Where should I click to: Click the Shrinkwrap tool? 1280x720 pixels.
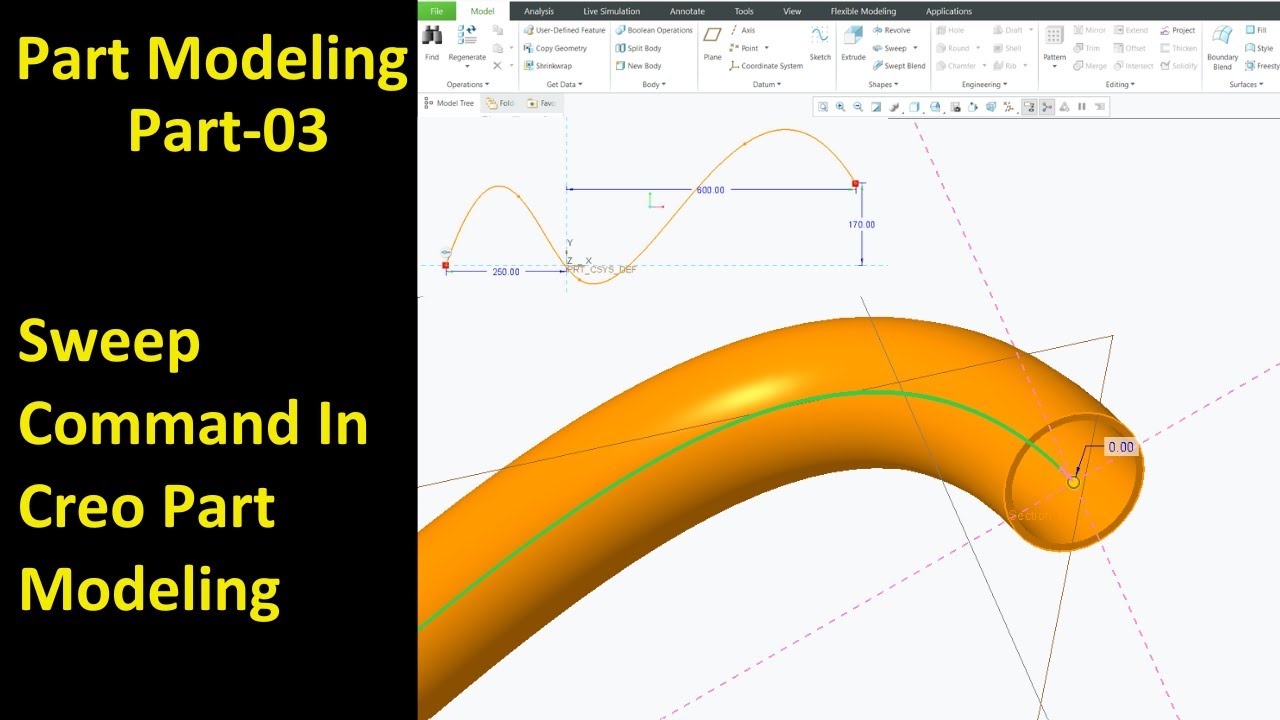click(548, 66)
